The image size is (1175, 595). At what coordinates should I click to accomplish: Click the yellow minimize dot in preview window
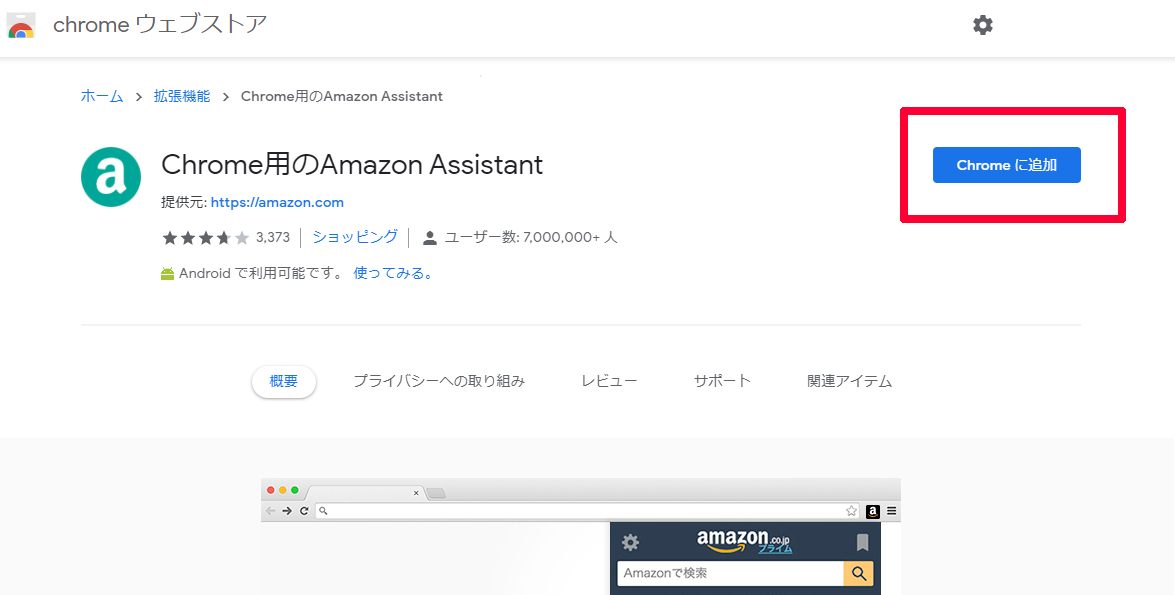pyautogui.click(x=283, y=490)
